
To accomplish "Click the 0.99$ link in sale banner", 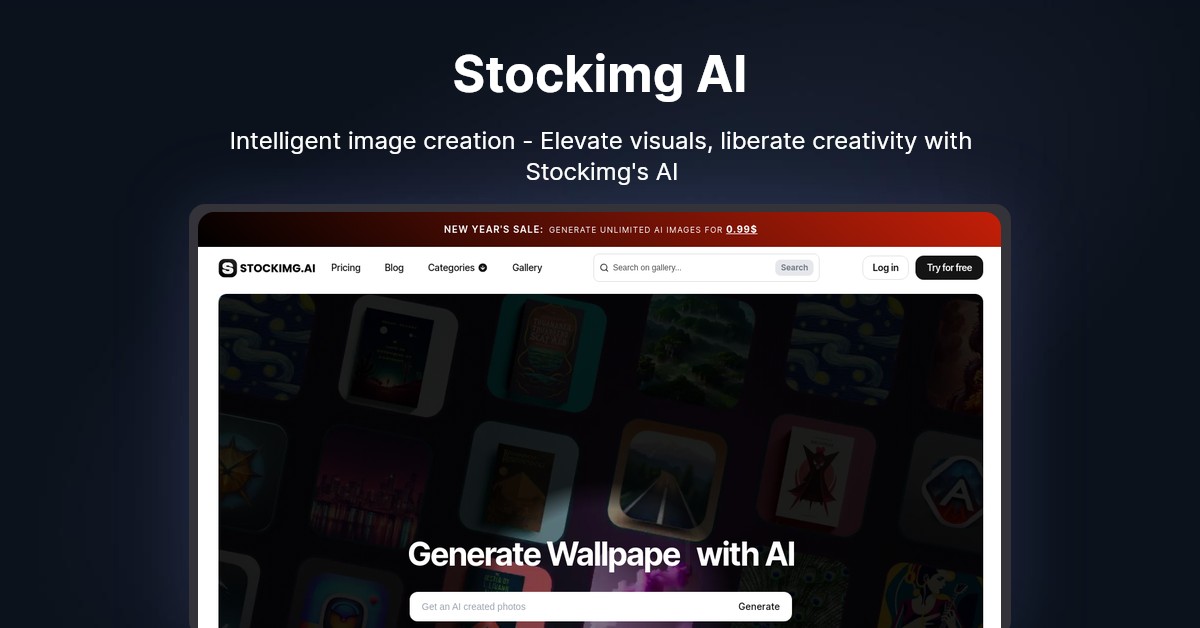I will coord(741,230).
